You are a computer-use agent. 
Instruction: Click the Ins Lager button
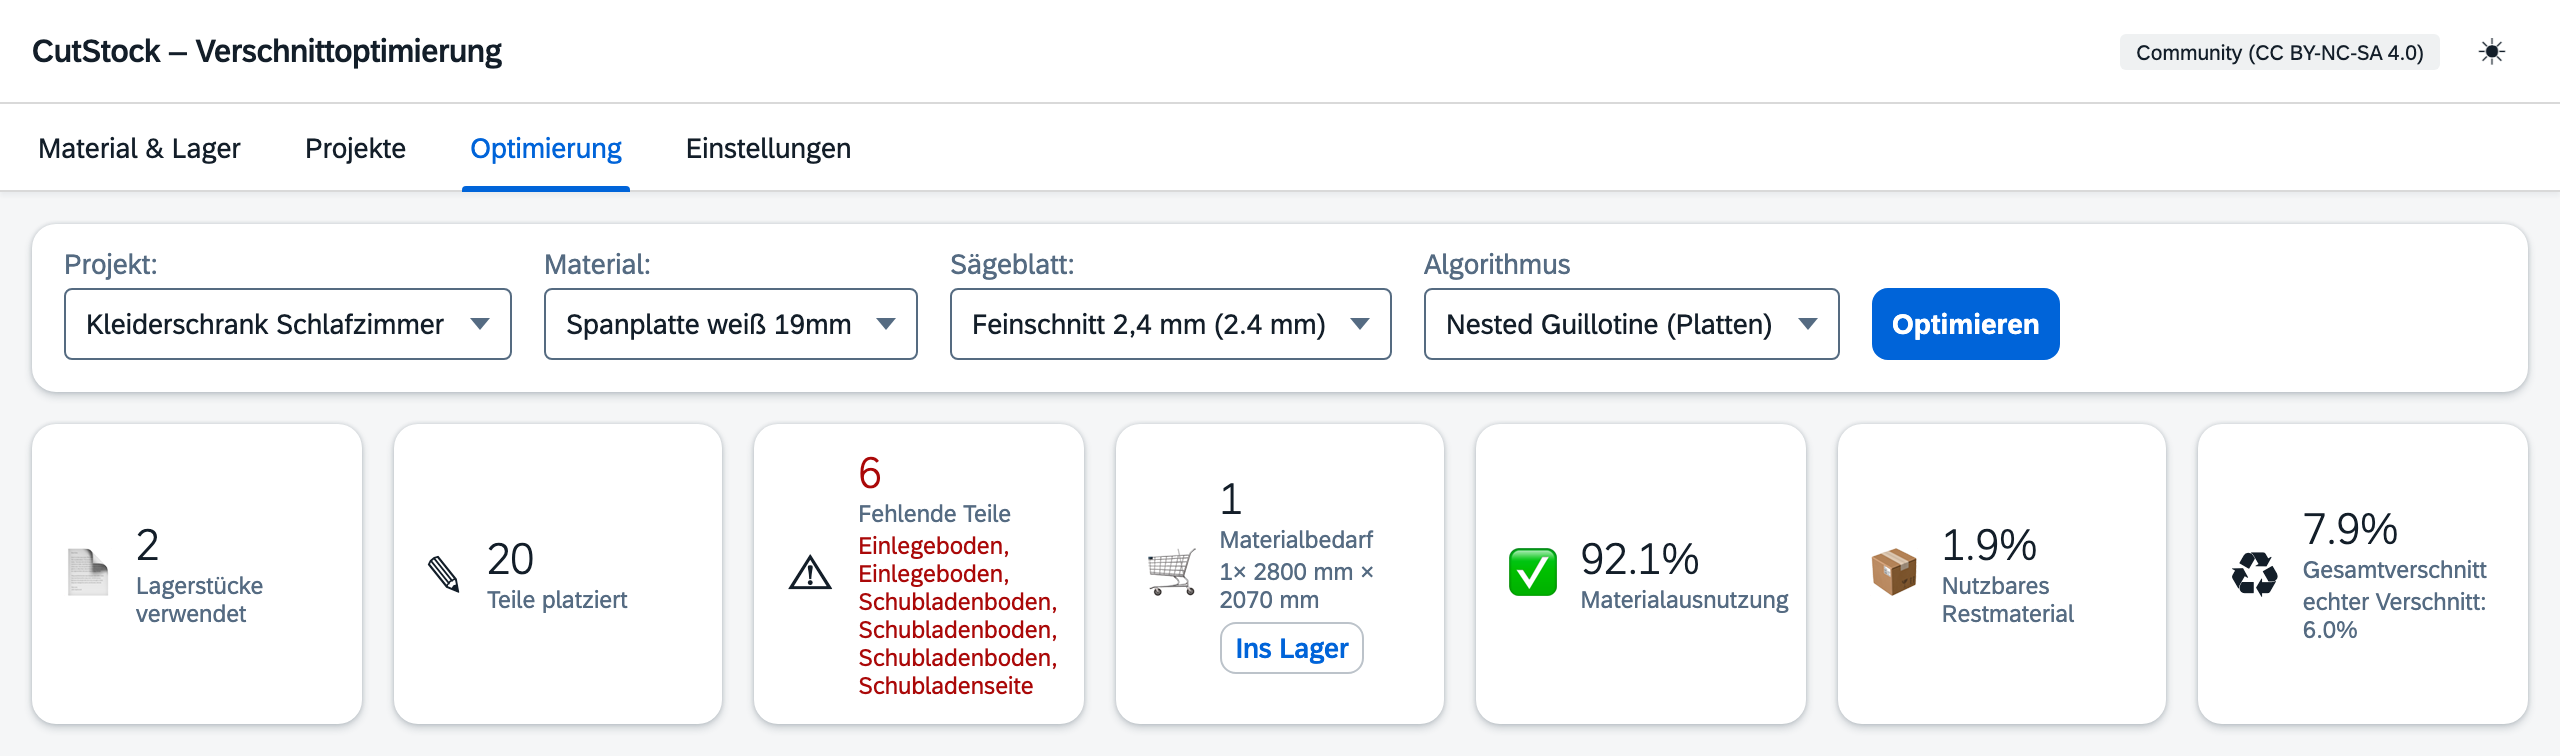1292,648
